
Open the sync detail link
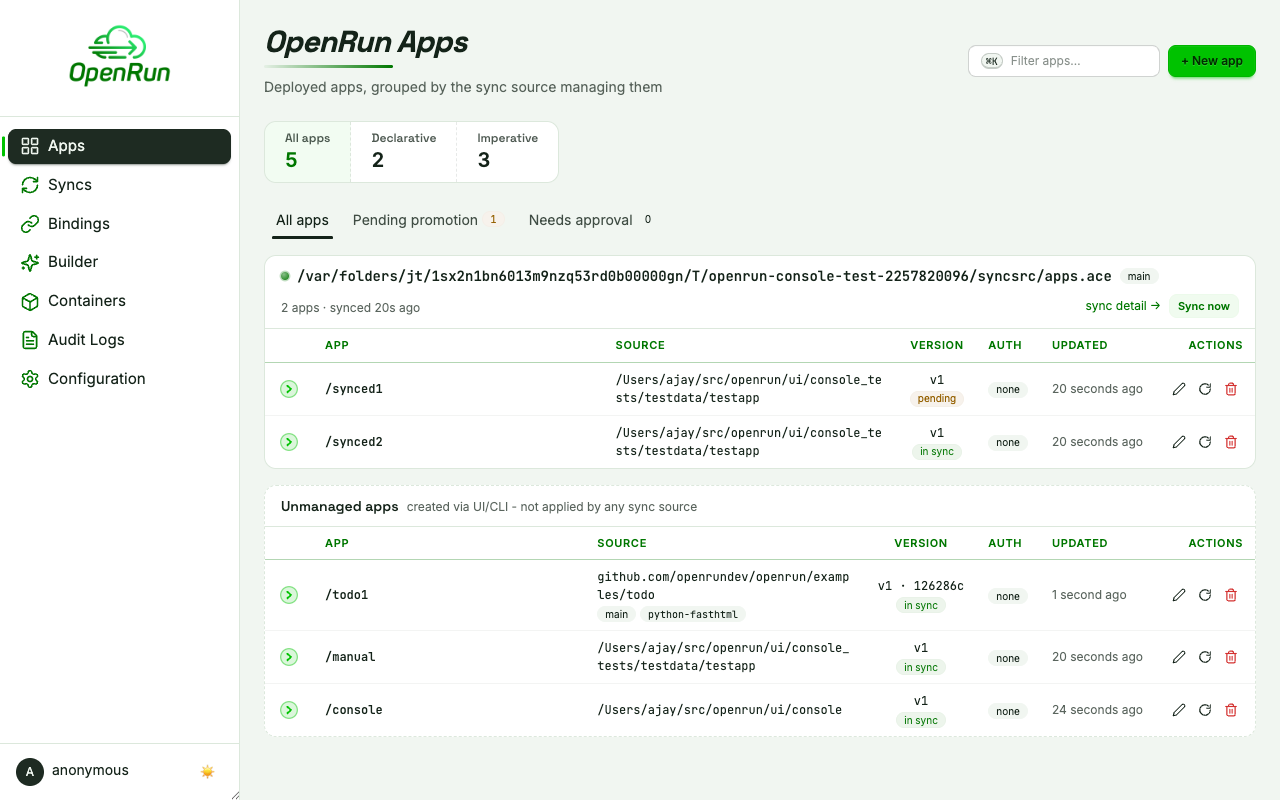pos(1123,306)
